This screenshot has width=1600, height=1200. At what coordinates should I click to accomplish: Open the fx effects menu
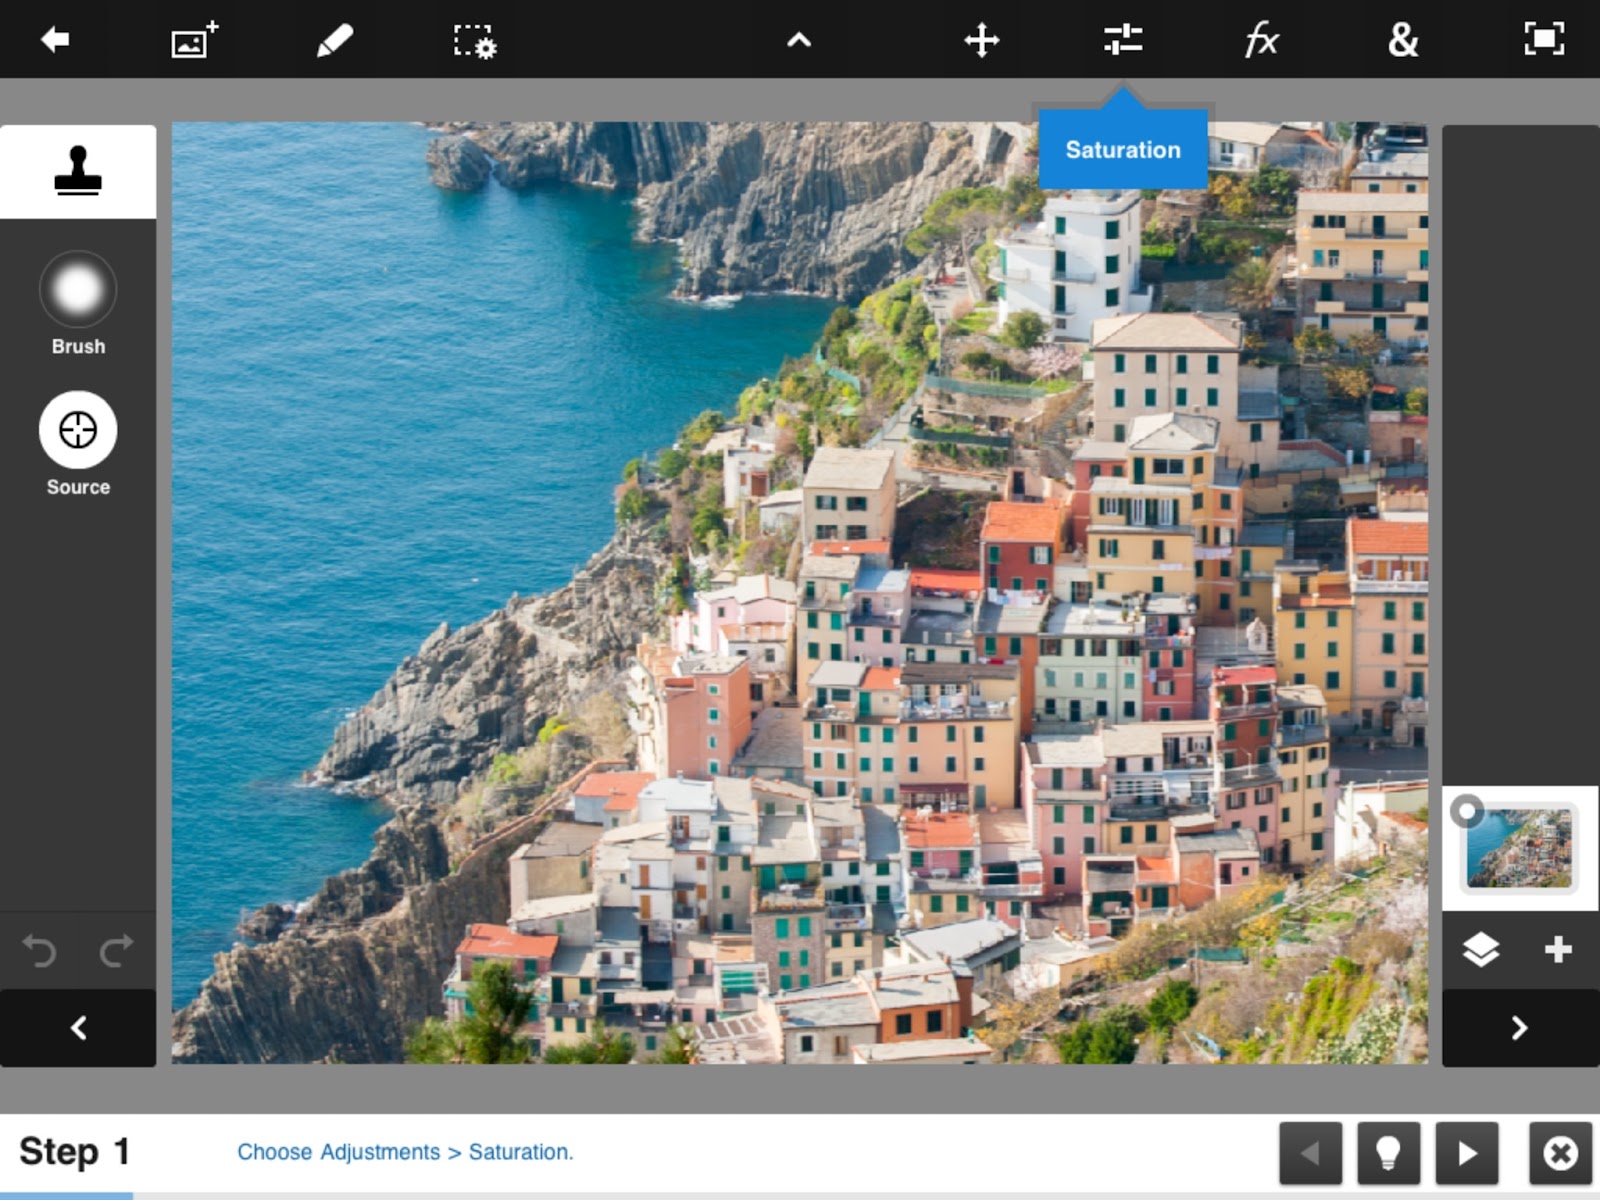point(1262,40)
